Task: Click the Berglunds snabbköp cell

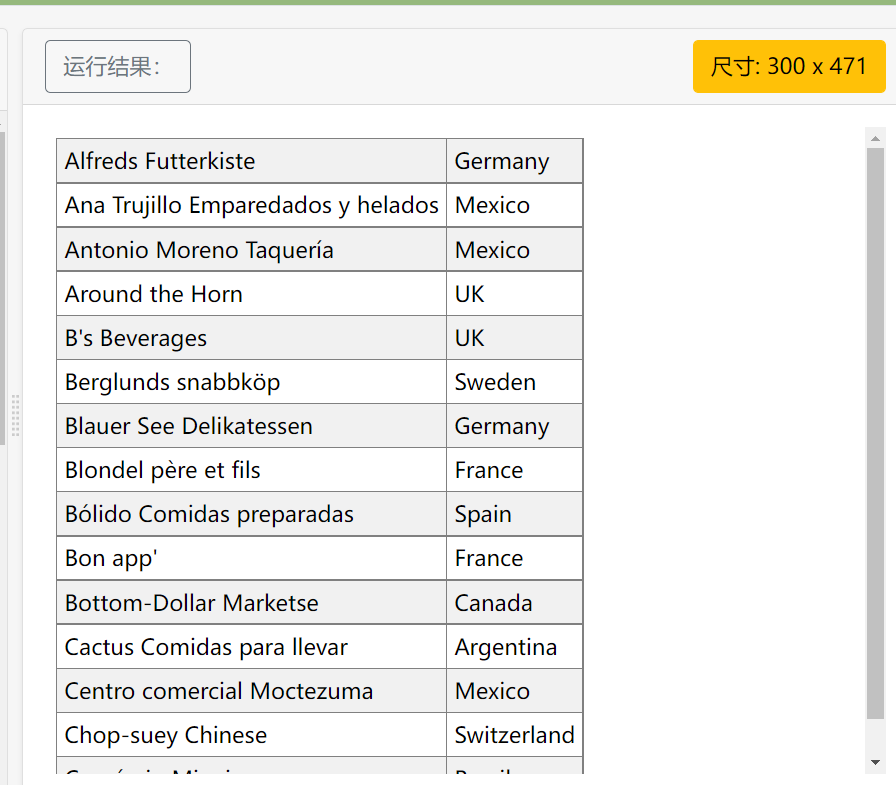Action: pos(251,382)
